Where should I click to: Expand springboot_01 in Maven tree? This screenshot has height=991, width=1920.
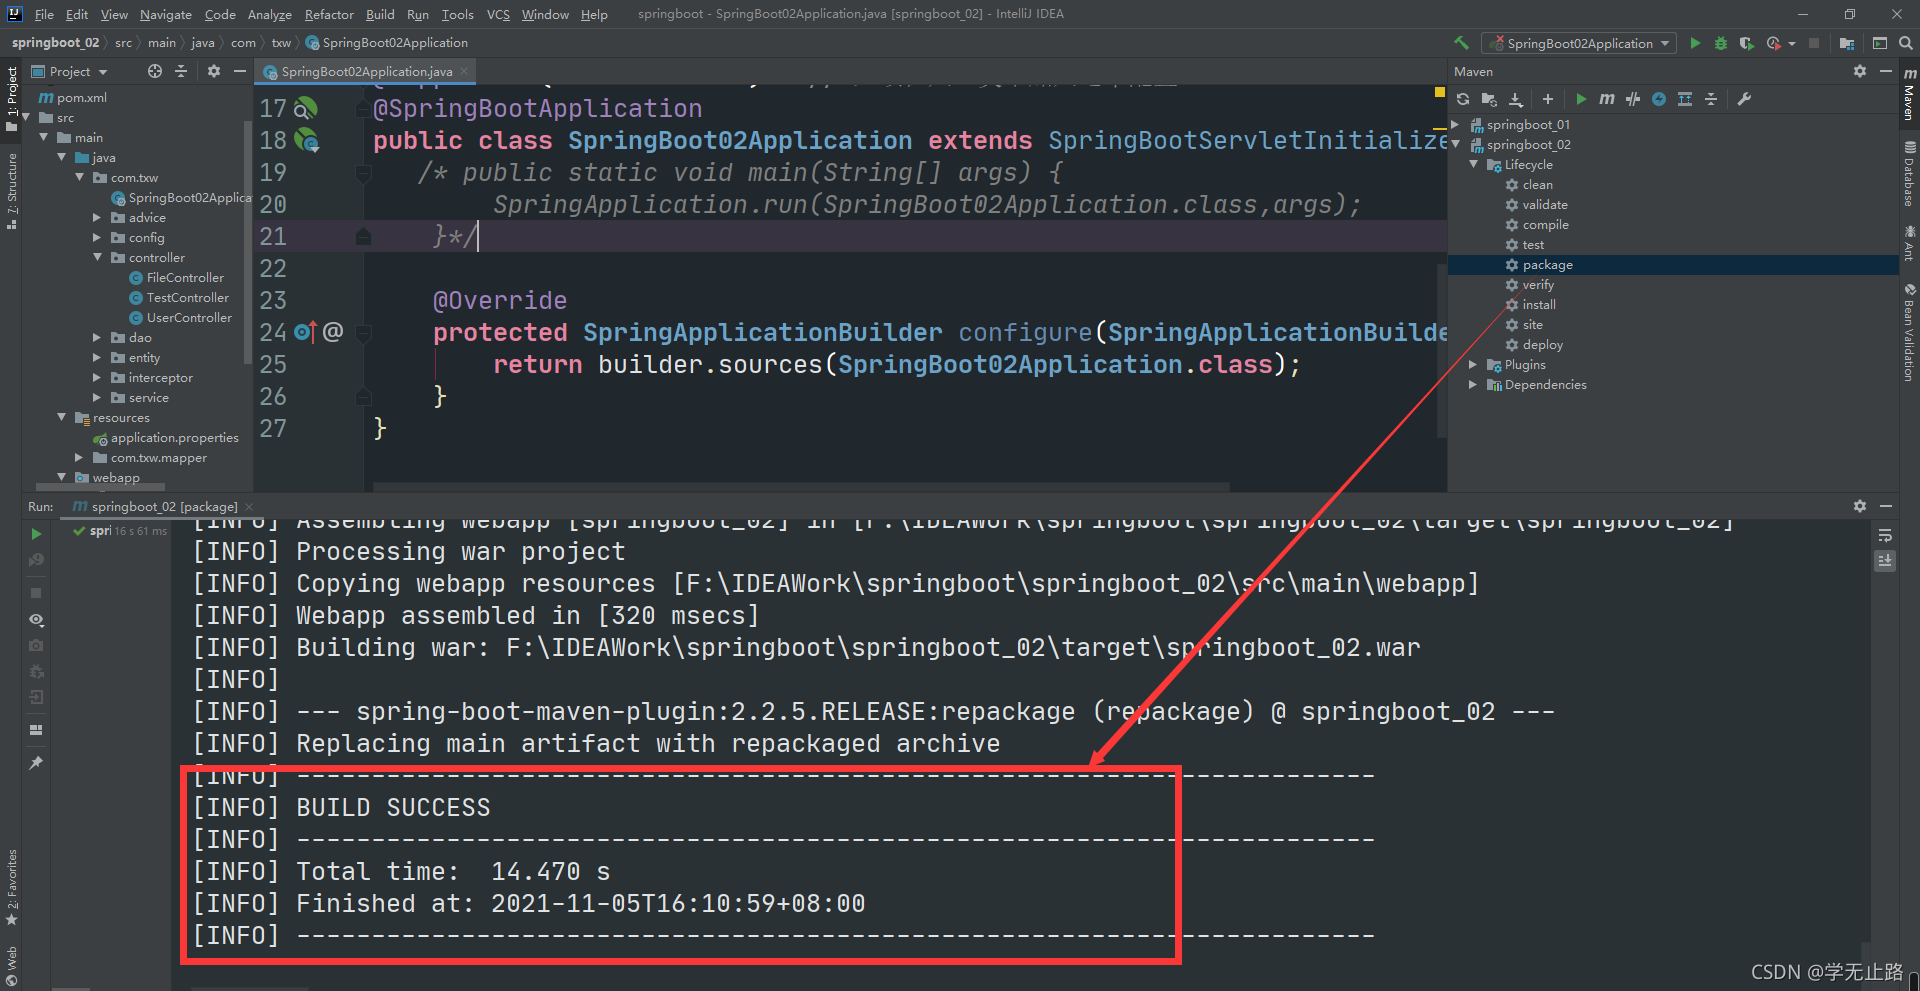click(1456, 125)
